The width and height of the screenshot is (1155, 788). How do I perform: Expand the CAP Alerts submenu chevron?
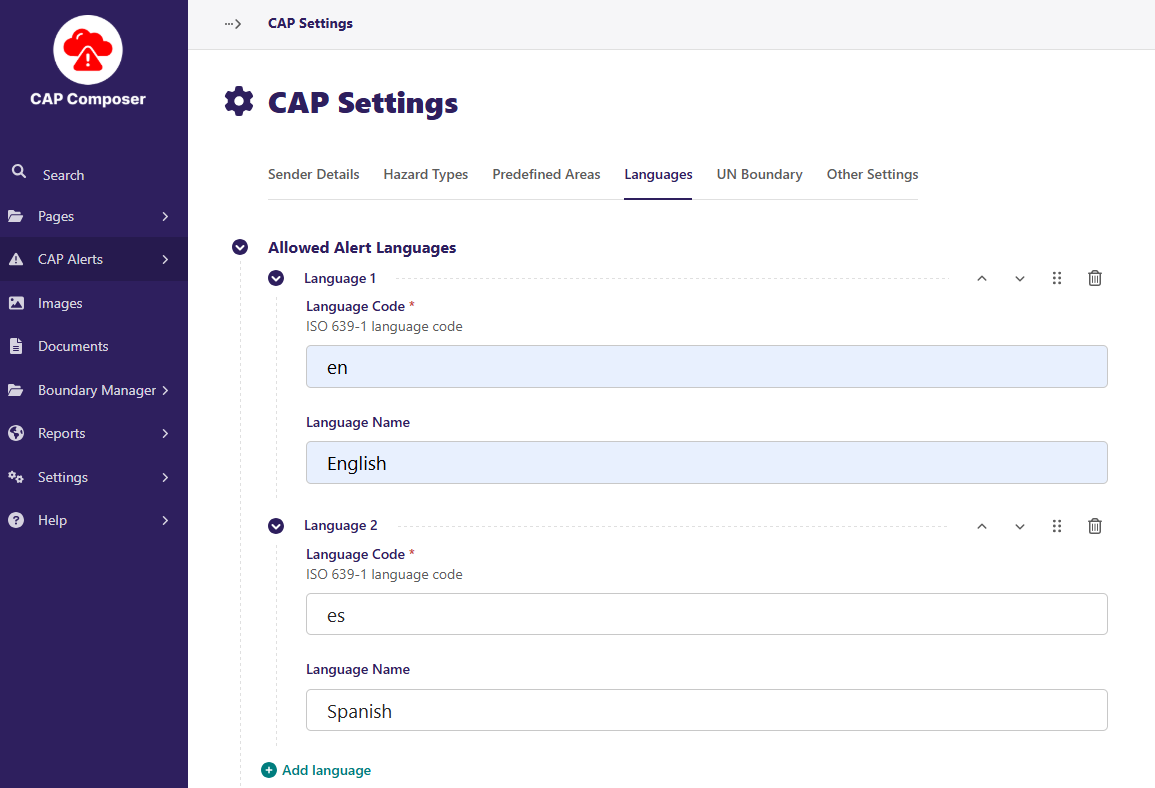click(x=165, y=259)
